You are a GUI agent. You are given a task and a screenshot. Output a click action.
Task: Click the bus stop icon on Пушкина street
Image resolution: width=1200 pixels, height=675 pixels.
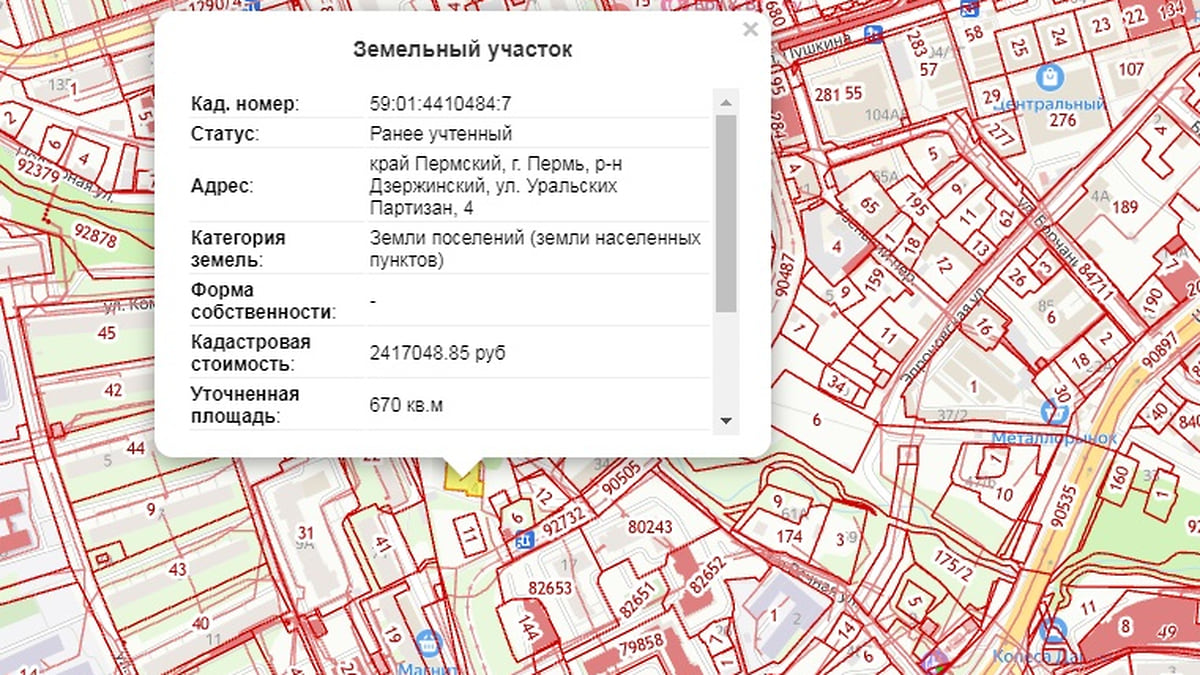pos(875,34)
